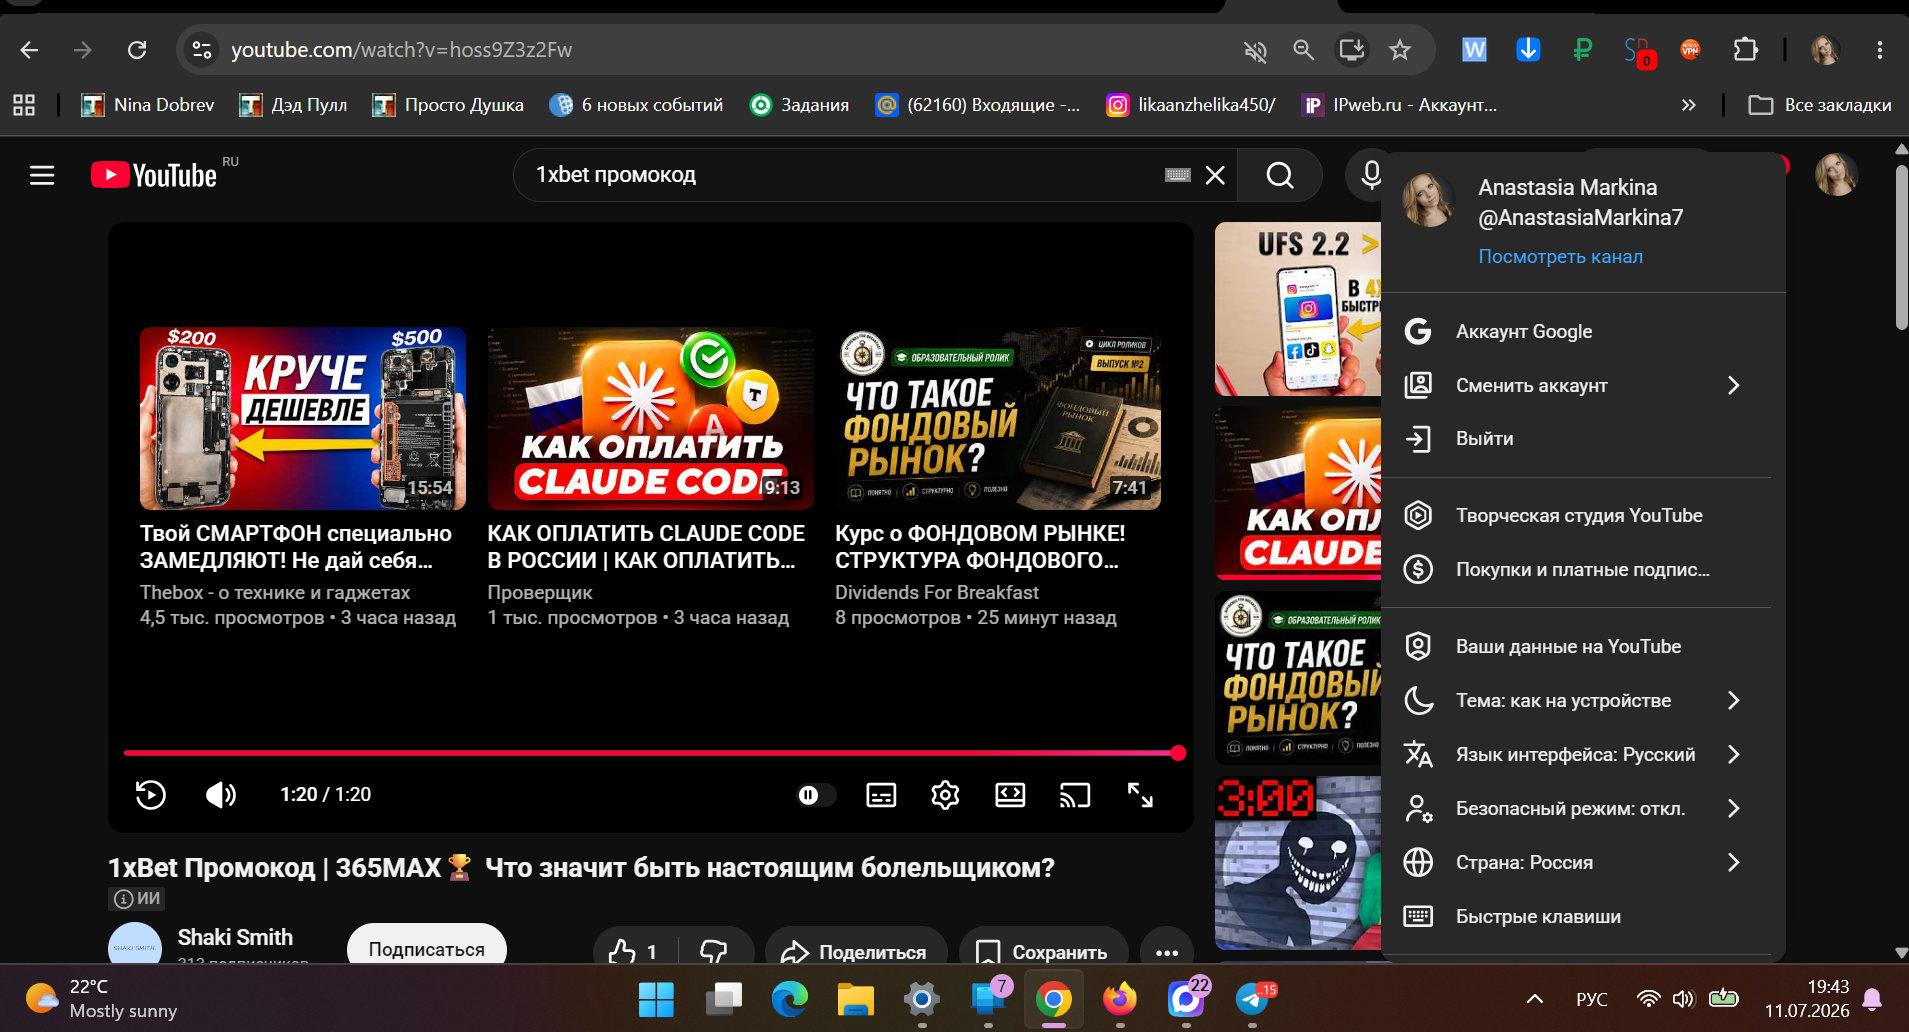
Task: Replay the video
Action: (151, 794)
